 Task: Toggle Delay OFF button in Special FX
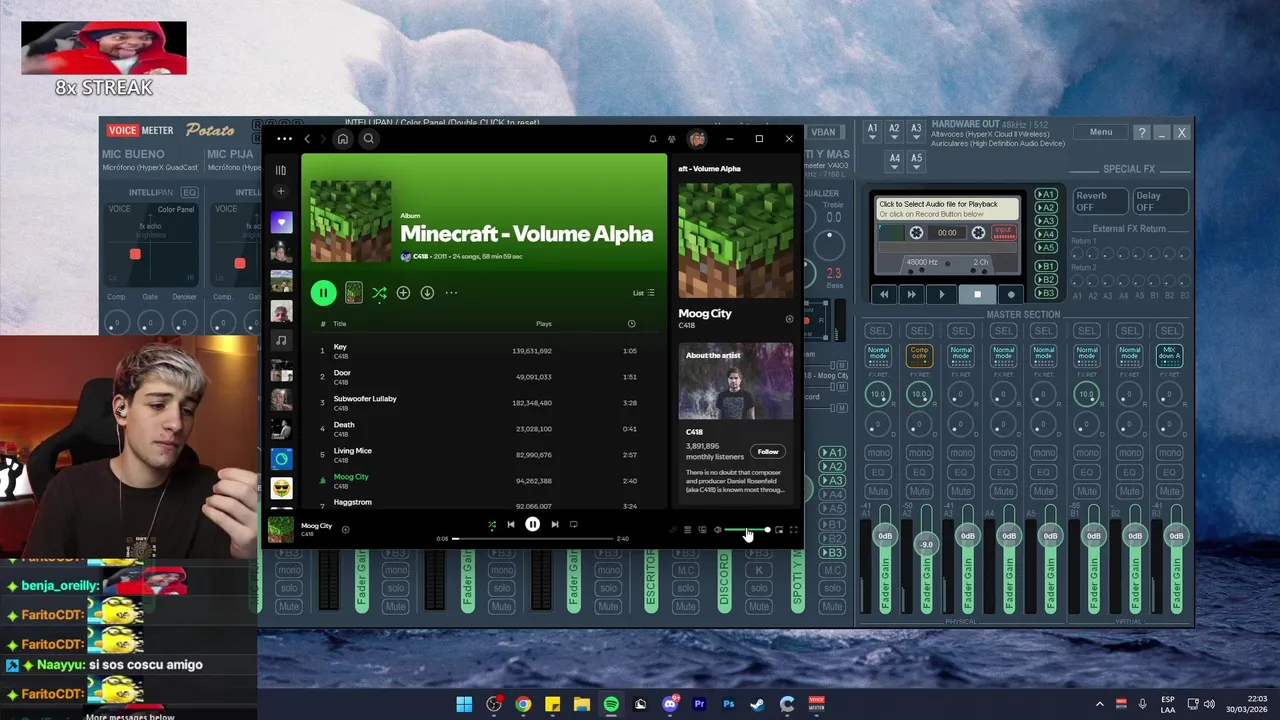[x=1160, y=201]
